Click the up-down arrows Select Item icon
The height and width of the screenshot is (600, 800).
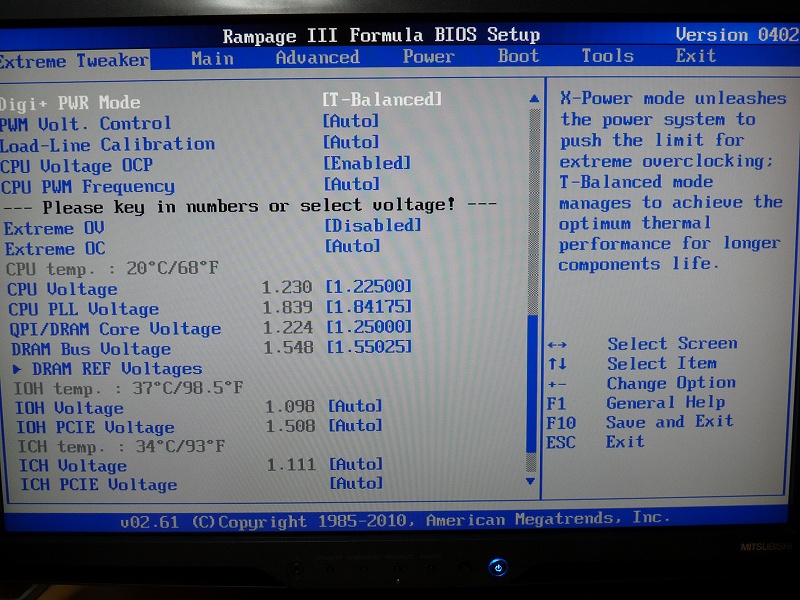point(557,364)
